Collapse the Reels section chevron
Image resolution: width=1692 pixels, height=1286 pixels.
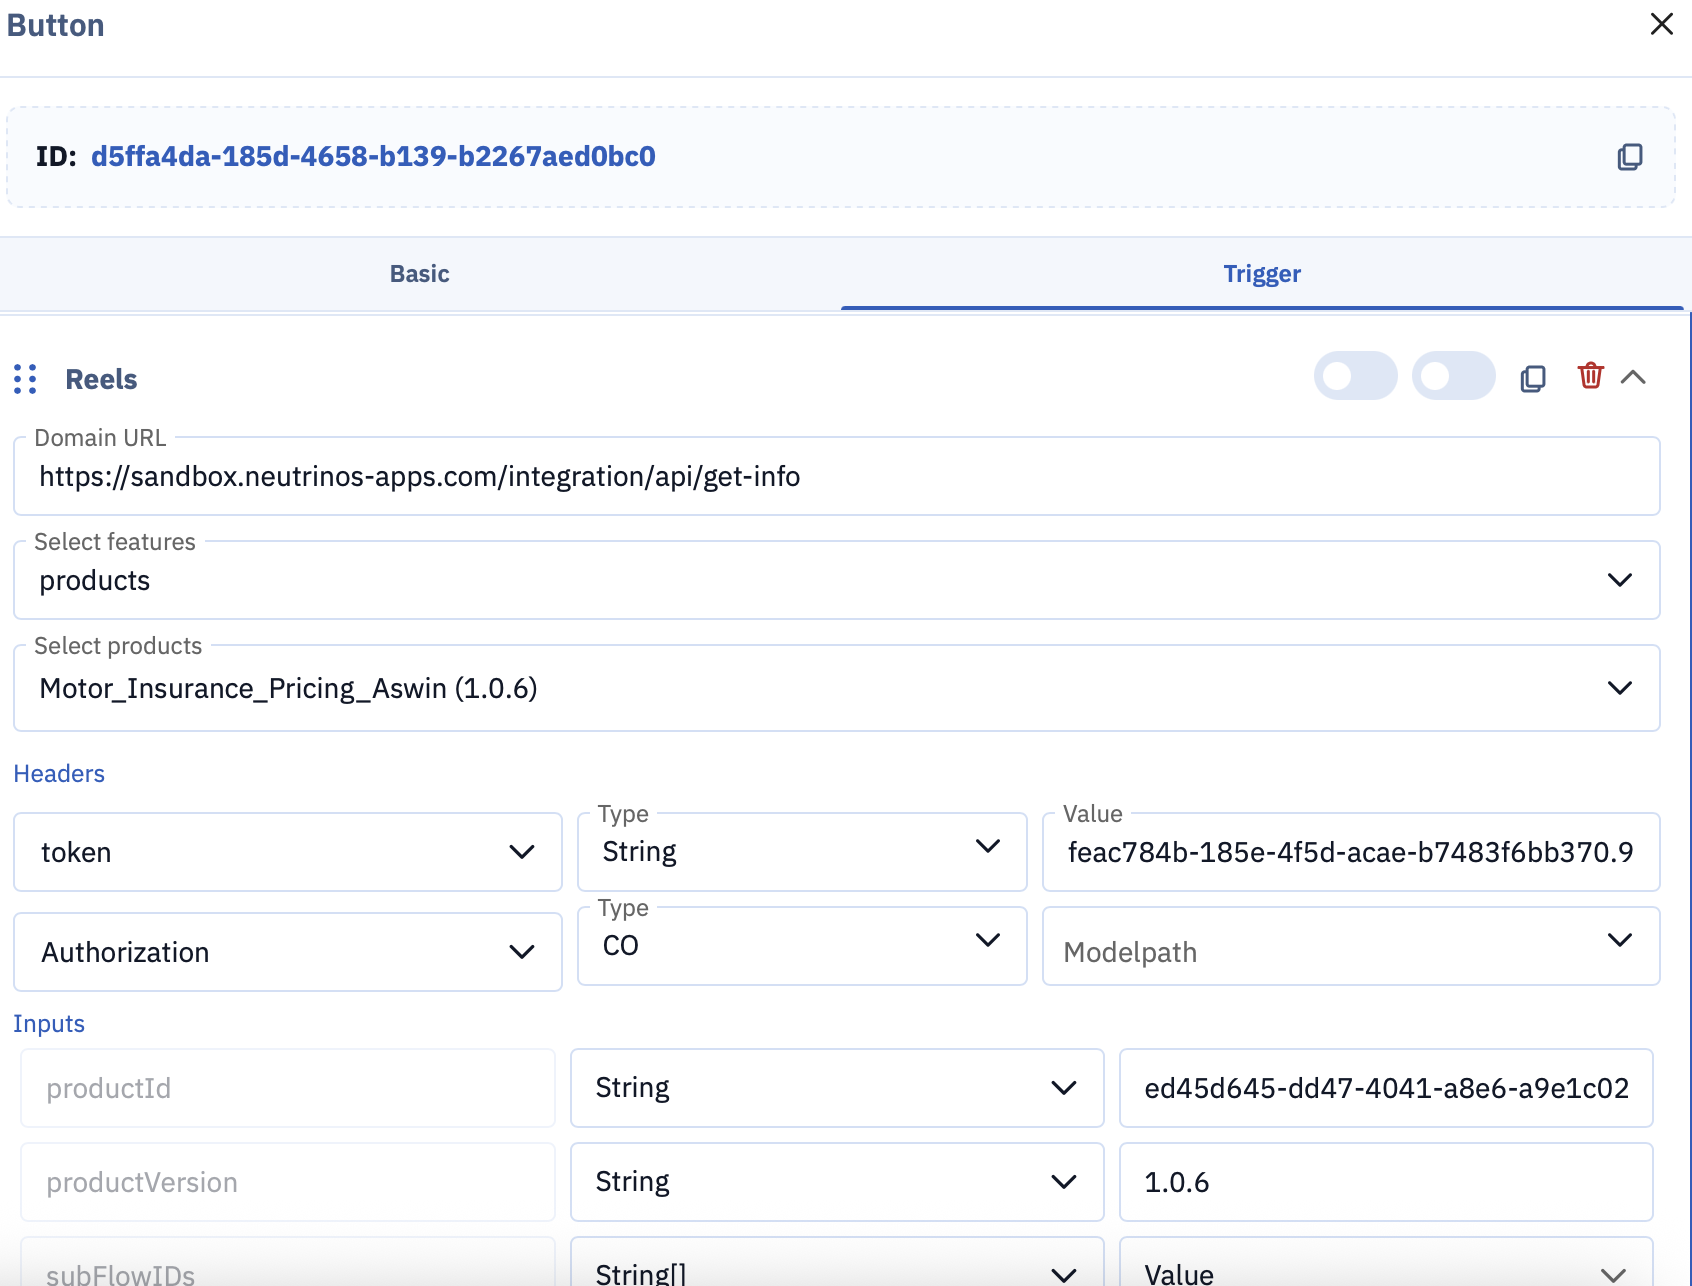1633,377
